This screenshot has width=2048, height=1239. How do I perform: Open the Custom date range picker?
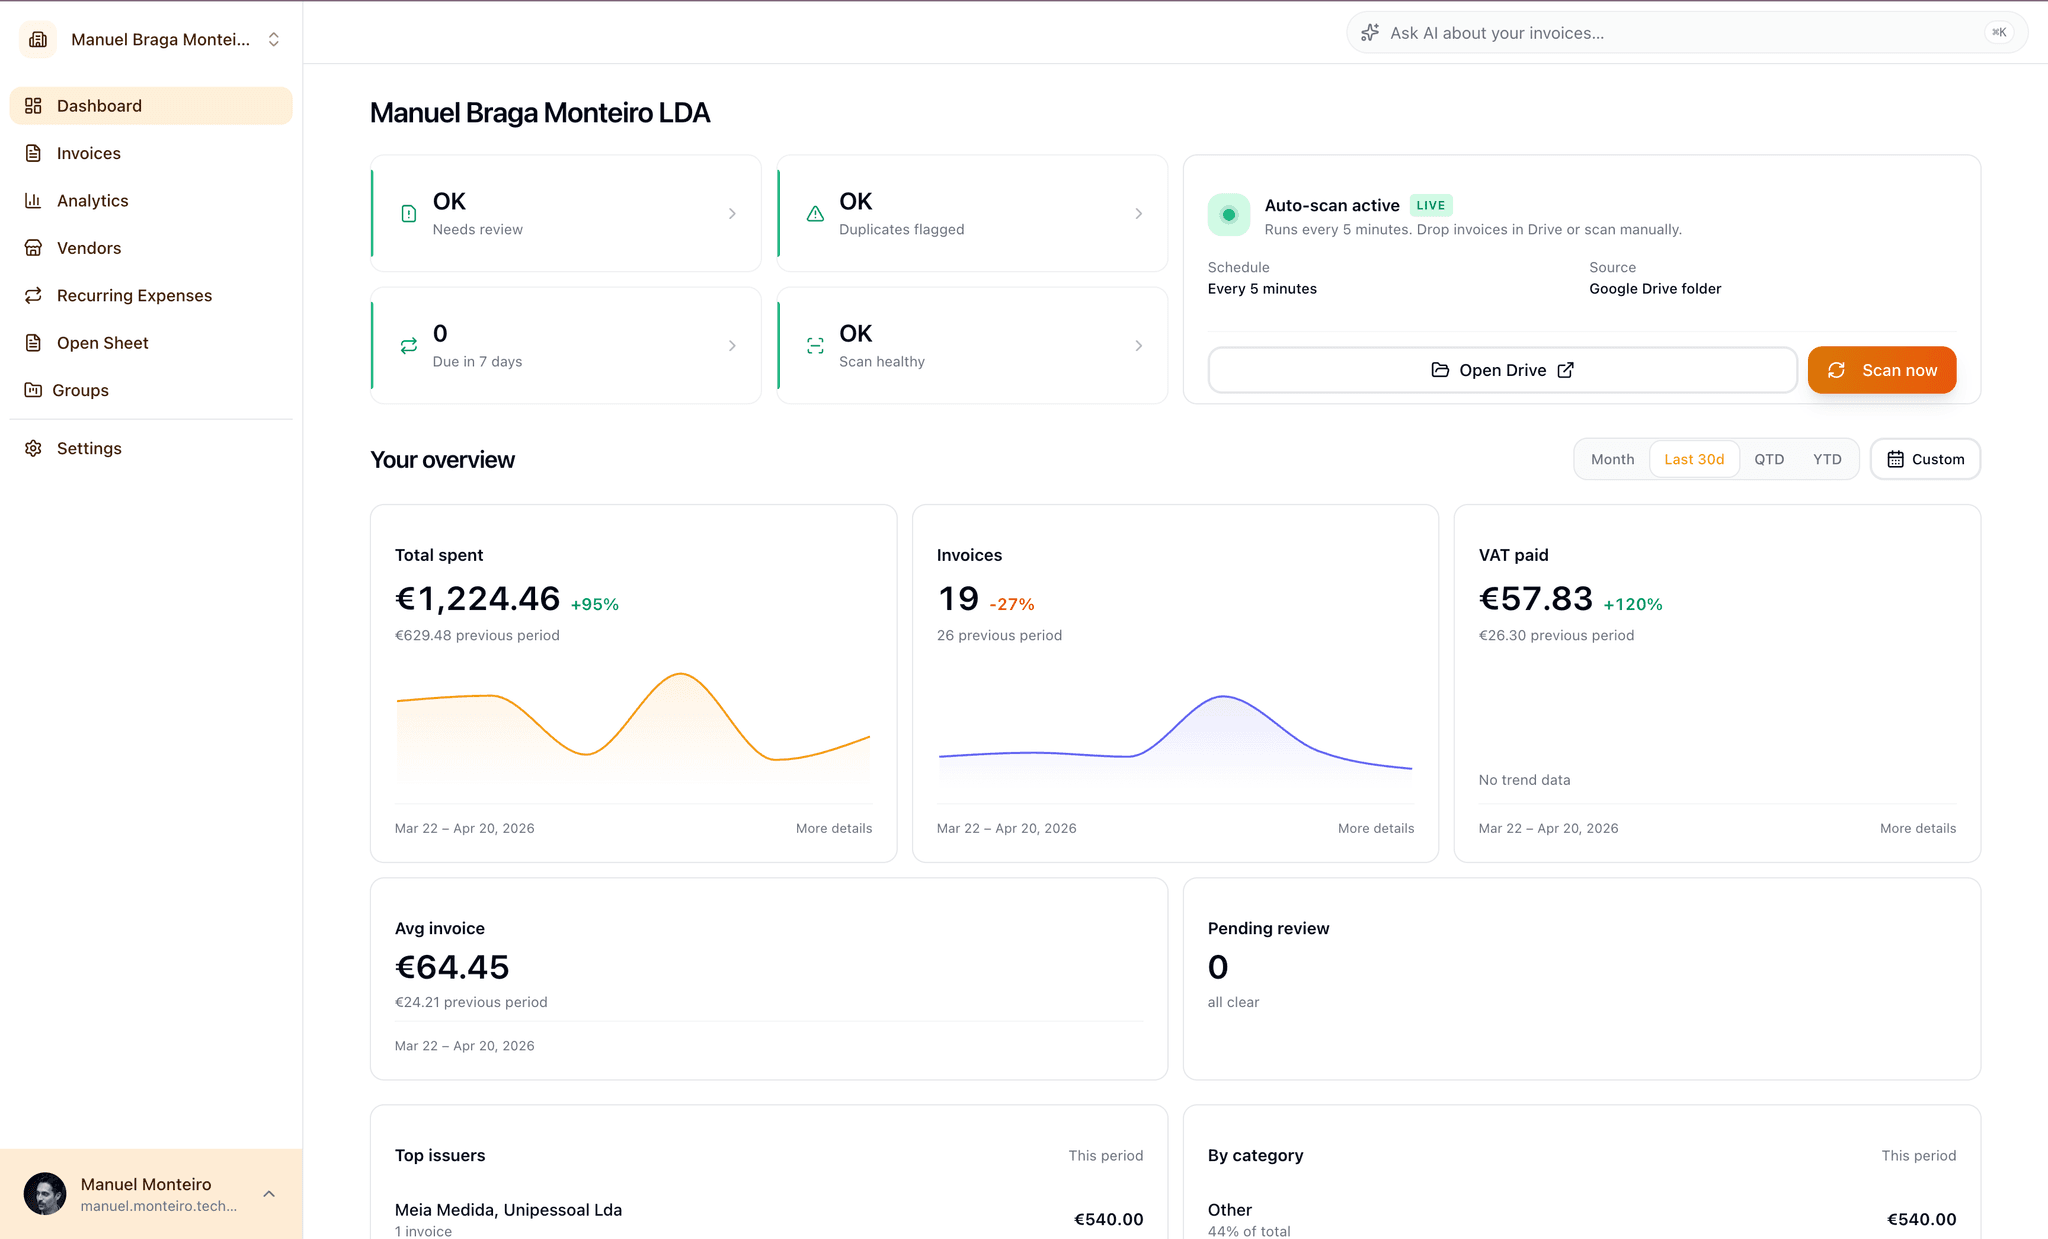click(1925, 459)
